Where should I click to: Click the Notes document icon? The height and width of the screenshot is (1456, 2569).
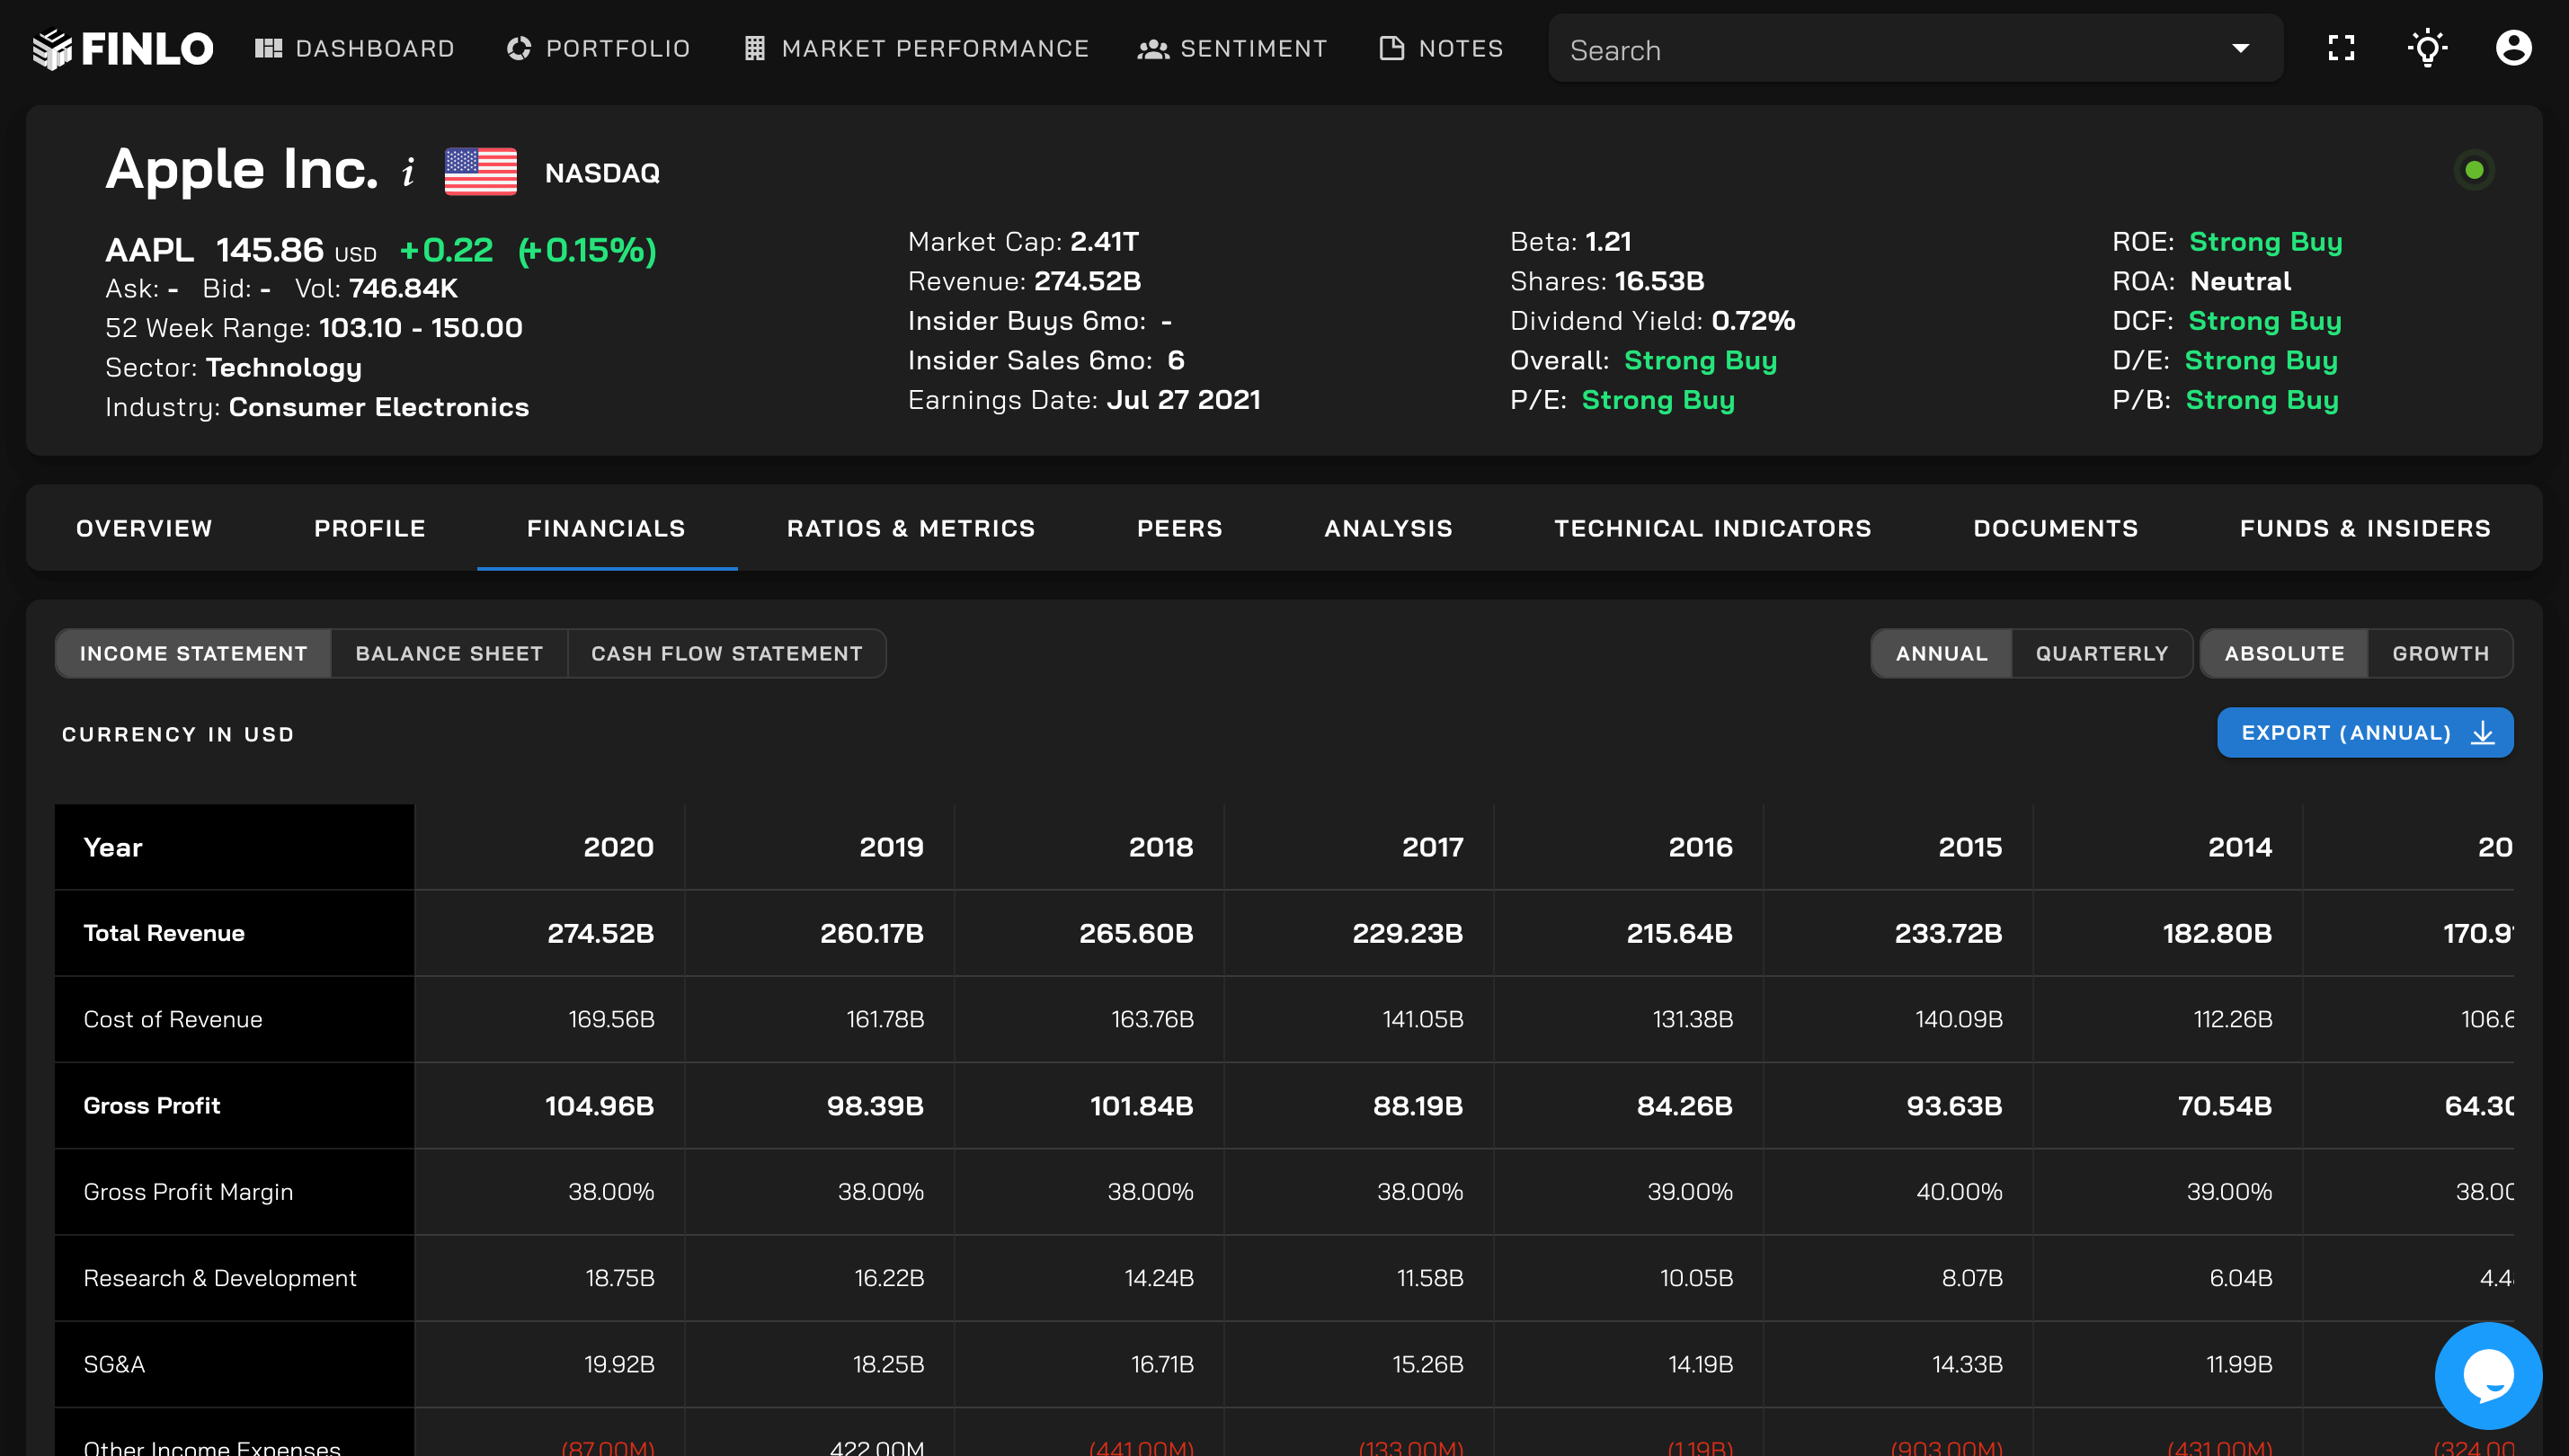[x=1391, y=48]
